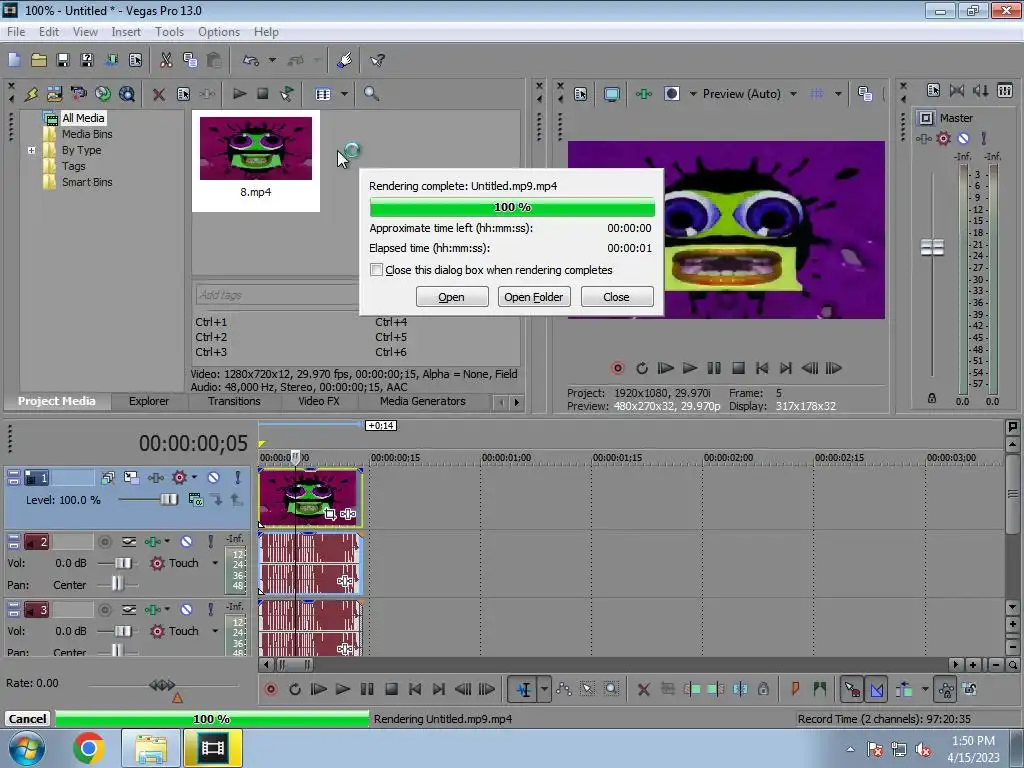The height and width of the screenshot is (768, 1024).
Task: Toggle Auto Ripple in bottom toolbar
Action: pyautogui.click(x=904, y=689)
